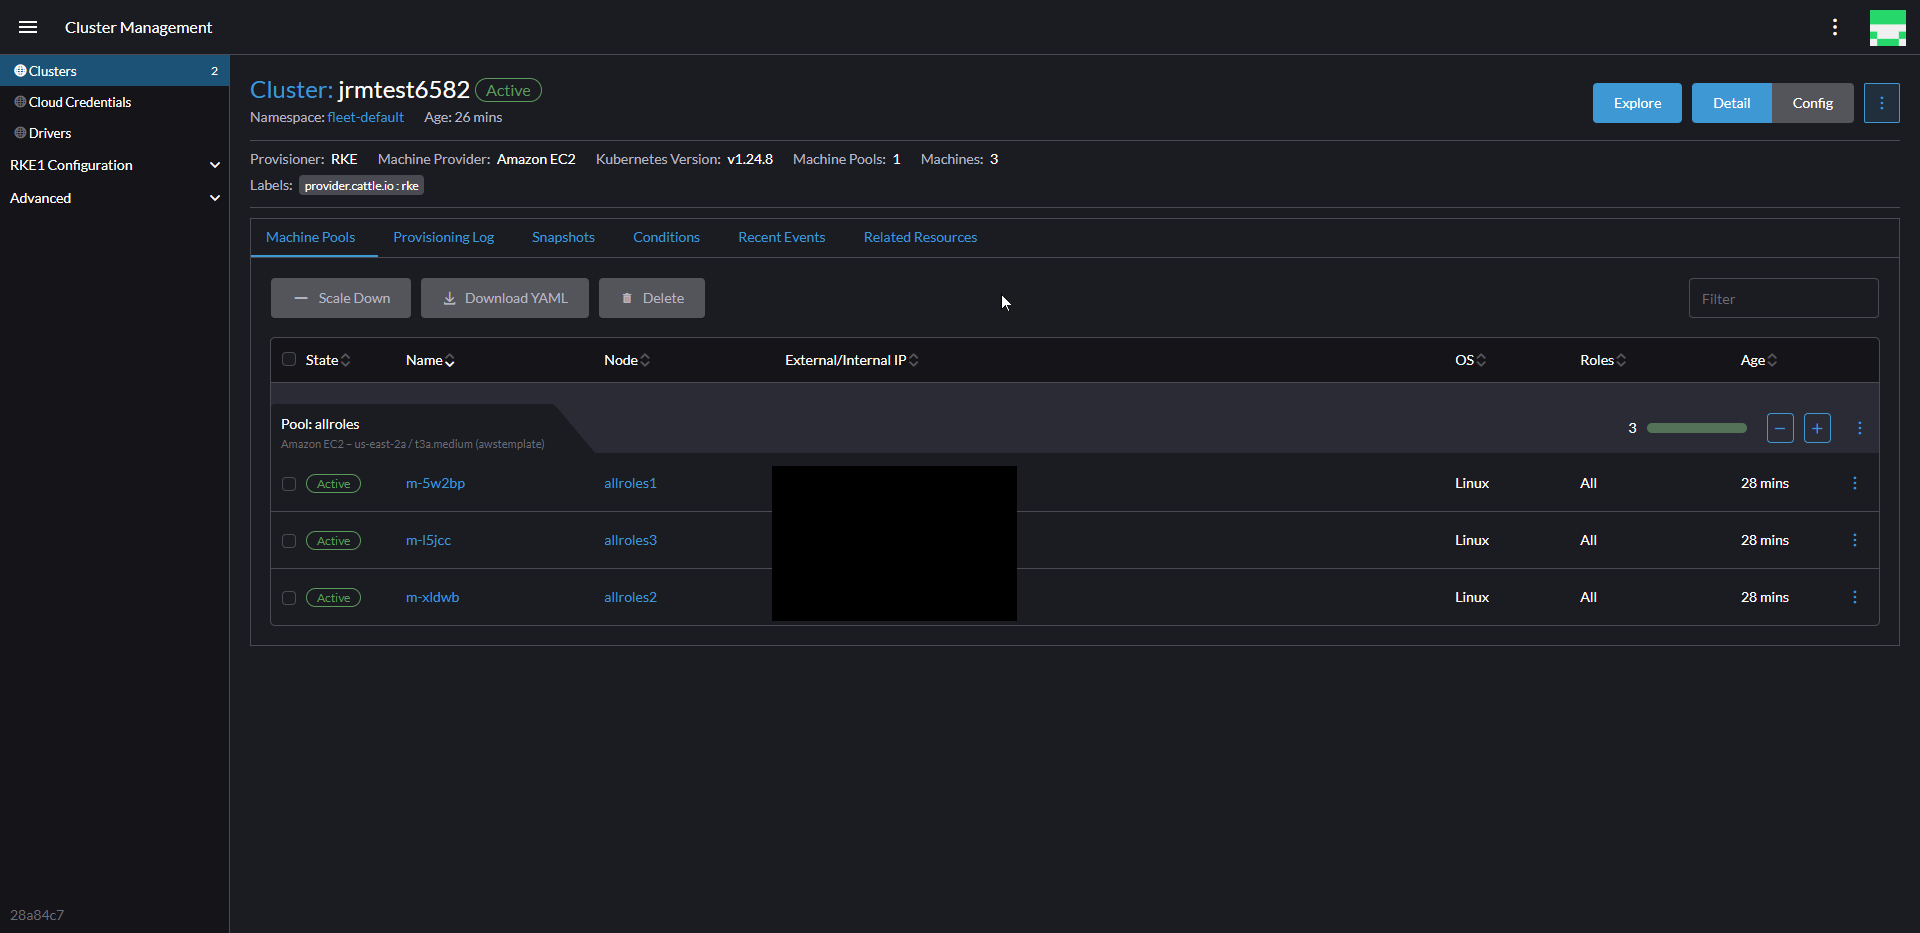Screen dimensions: 1920x933
Task: Check the checkbox for machine m-xldwb
Action: click(x=288, y=598)
